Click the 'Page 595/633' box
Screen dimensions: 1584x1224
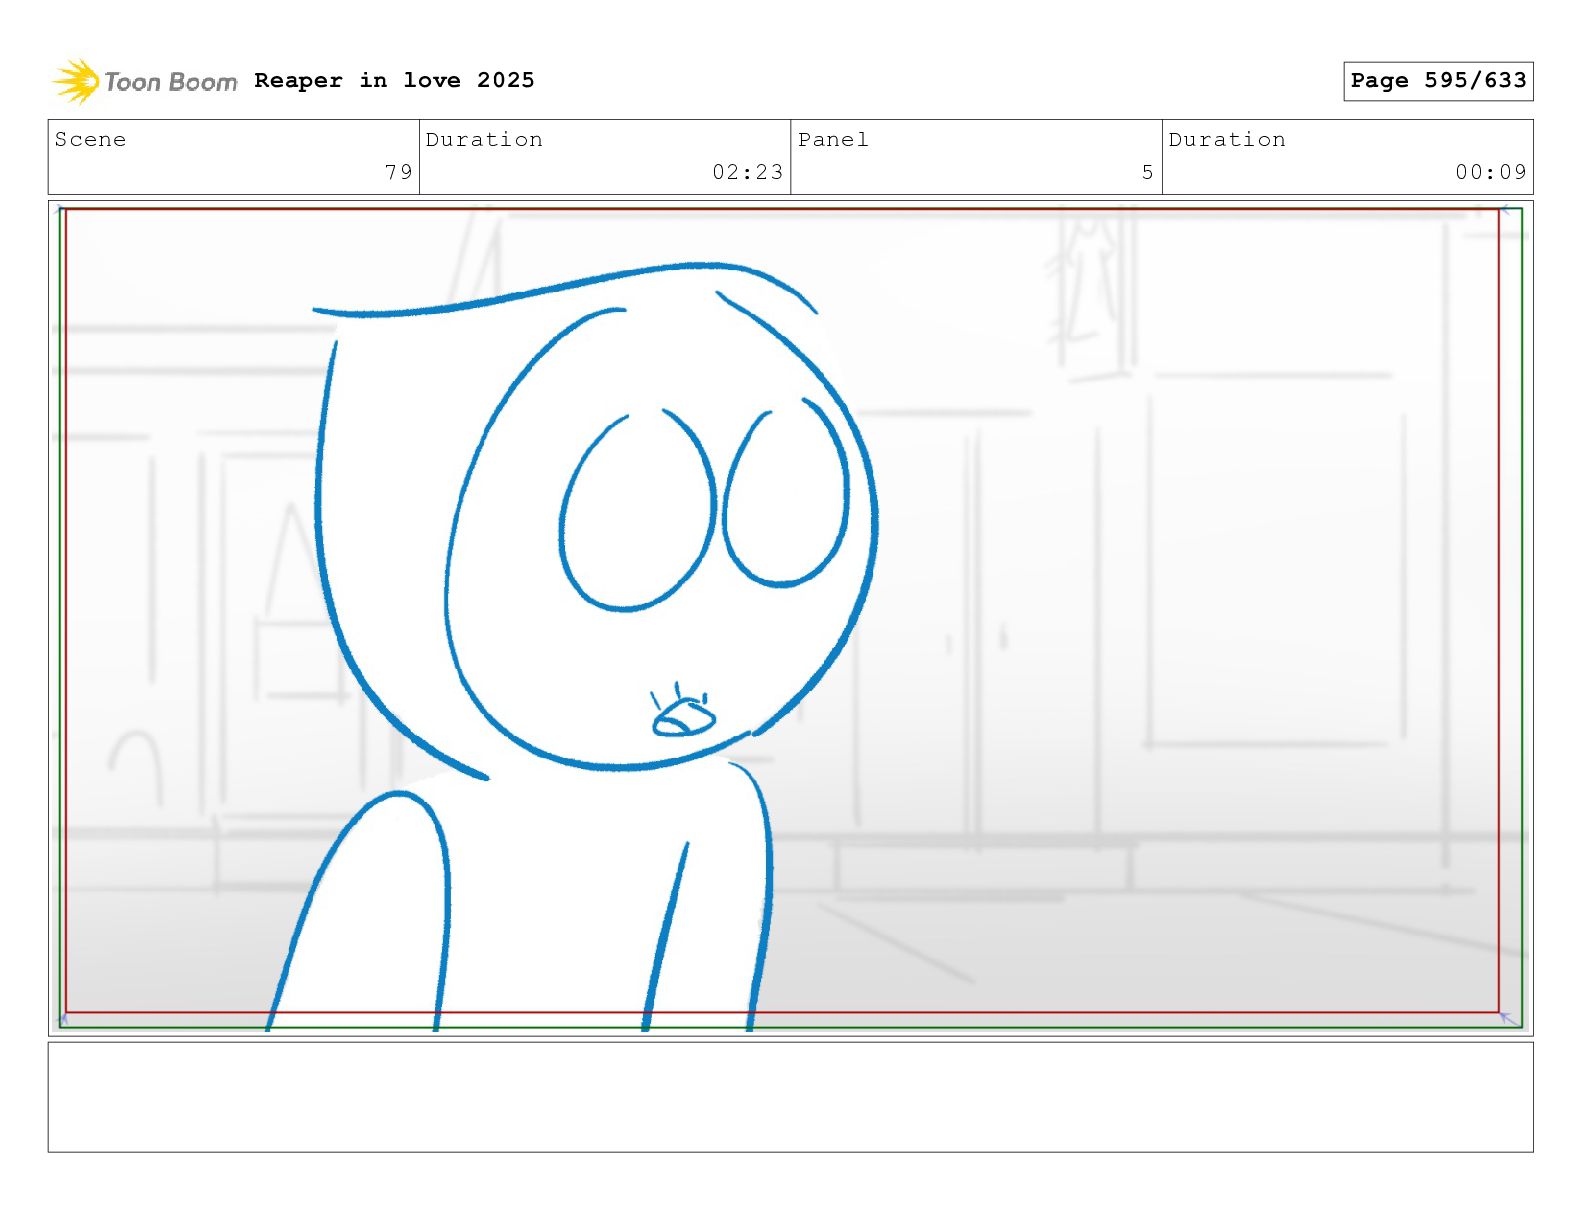tap(1438, 81)
